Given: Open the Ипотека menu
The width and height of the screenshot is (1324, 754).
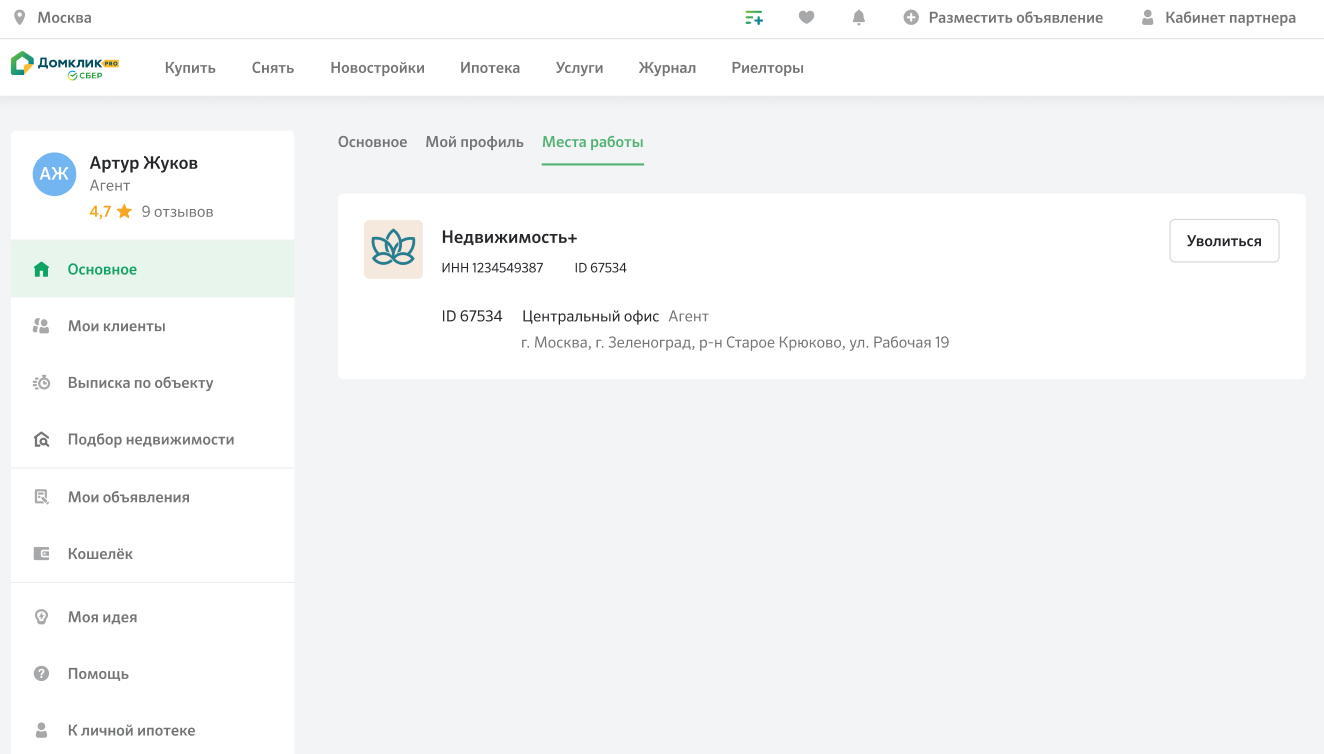Looking at the screenshot, I should point(490,68).
